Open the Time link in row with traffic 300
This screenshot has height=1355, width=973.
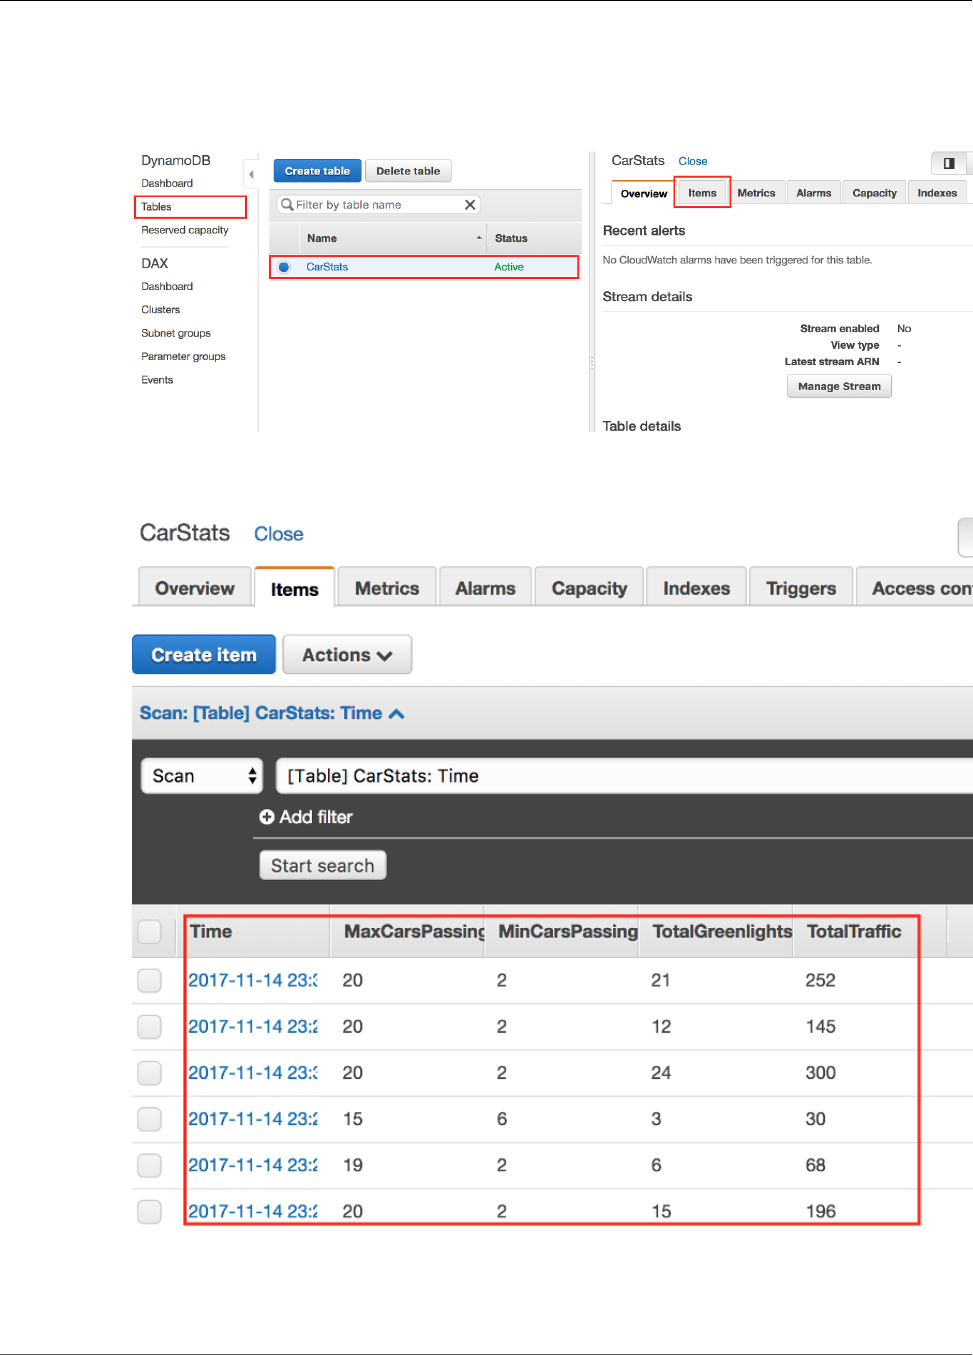point(253,1073)
